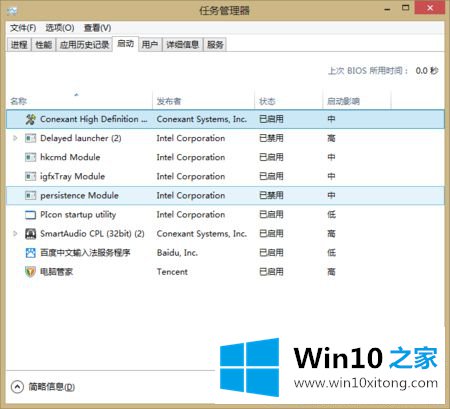The width and height of the screenshot is (450, 409).
Task: Select the Delayed launcher (2) row name
Action: (x=81, y=138)
